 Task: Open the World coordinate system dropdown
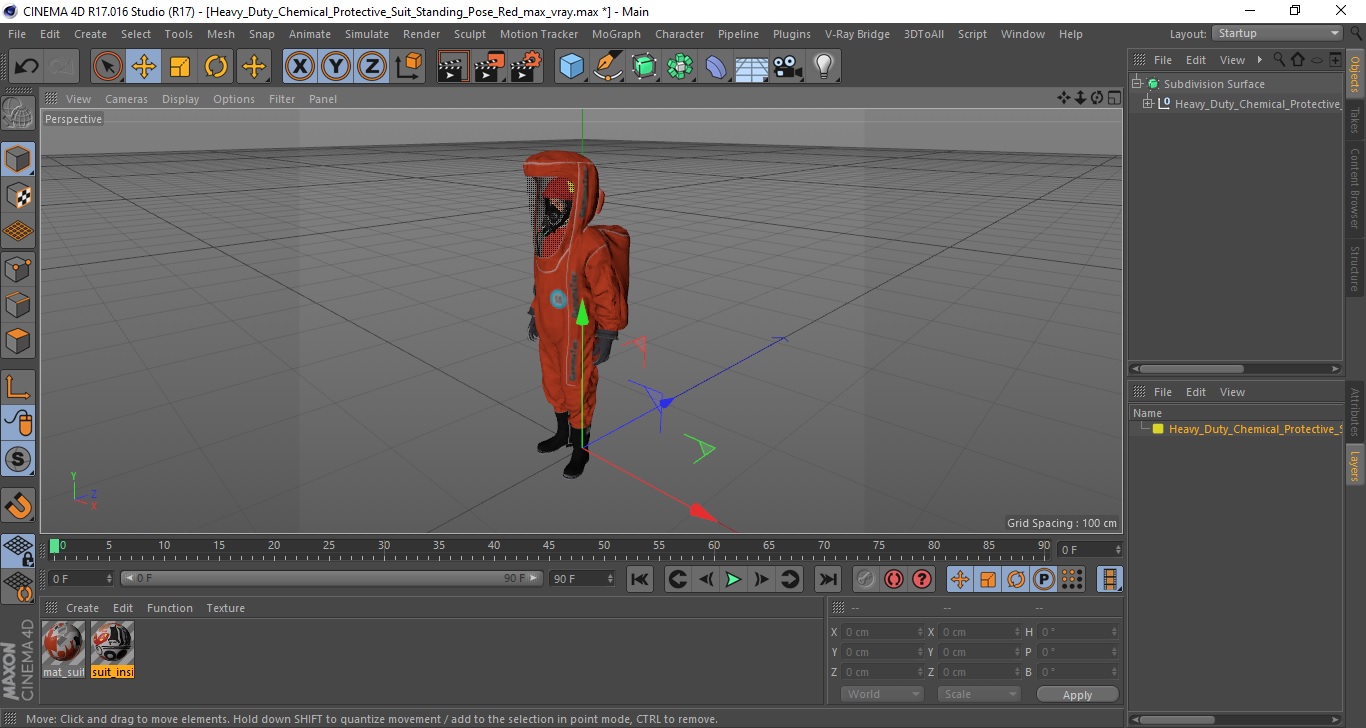(x=882, y=694)
